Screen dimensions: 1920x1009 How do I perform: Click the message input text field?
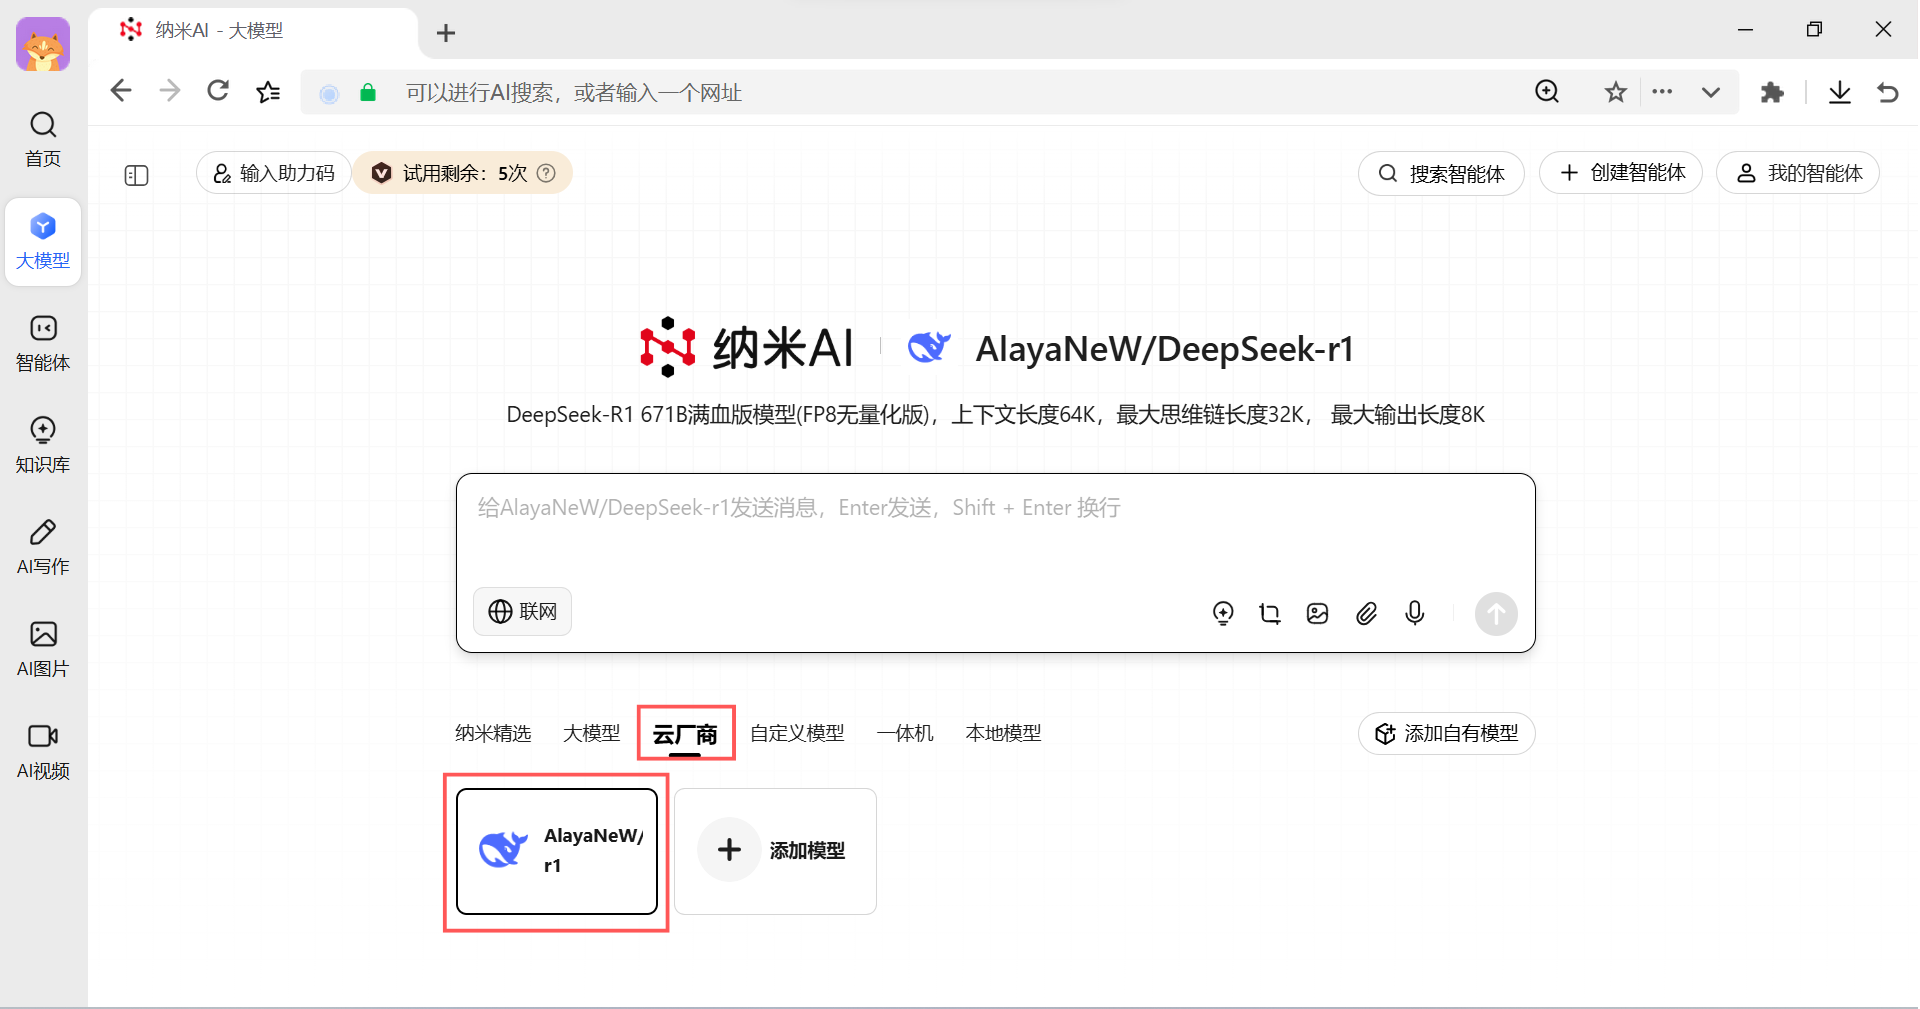pyautogui.click(x=995, y=530)
